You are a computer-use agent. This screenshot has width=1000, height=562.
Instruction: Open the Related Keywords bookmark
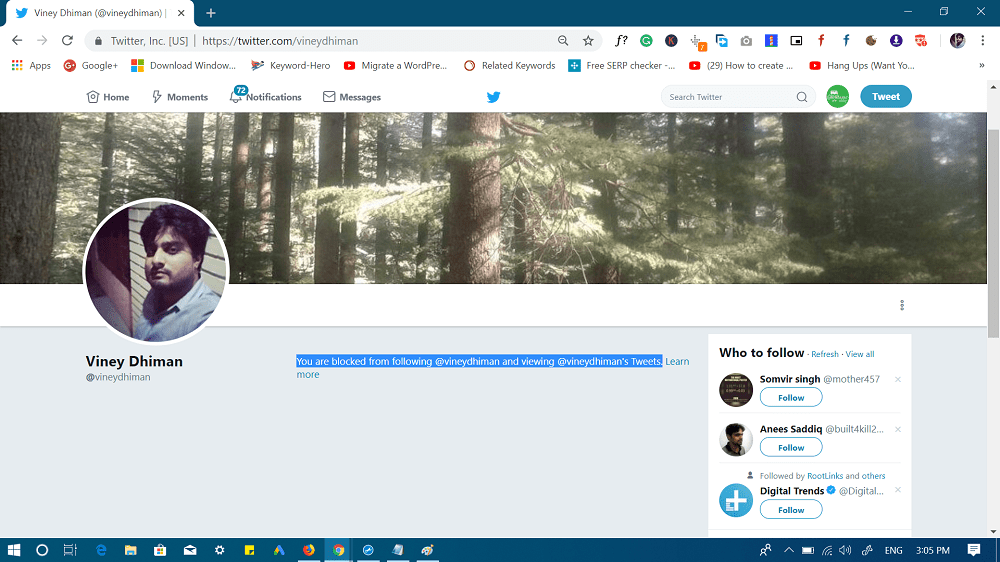point(510,65)
